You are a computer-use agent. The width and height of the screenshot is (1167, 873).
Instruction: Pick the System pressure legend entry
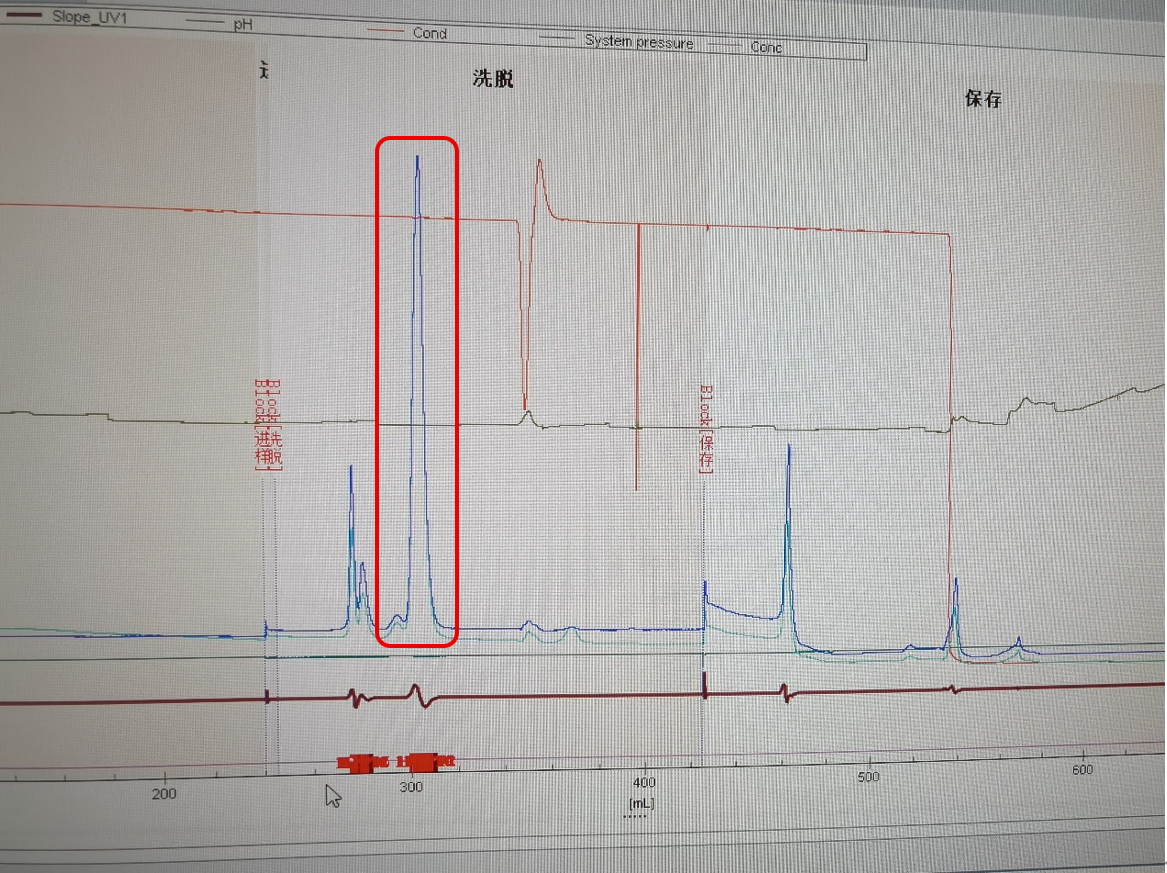[x=638, y=41]
